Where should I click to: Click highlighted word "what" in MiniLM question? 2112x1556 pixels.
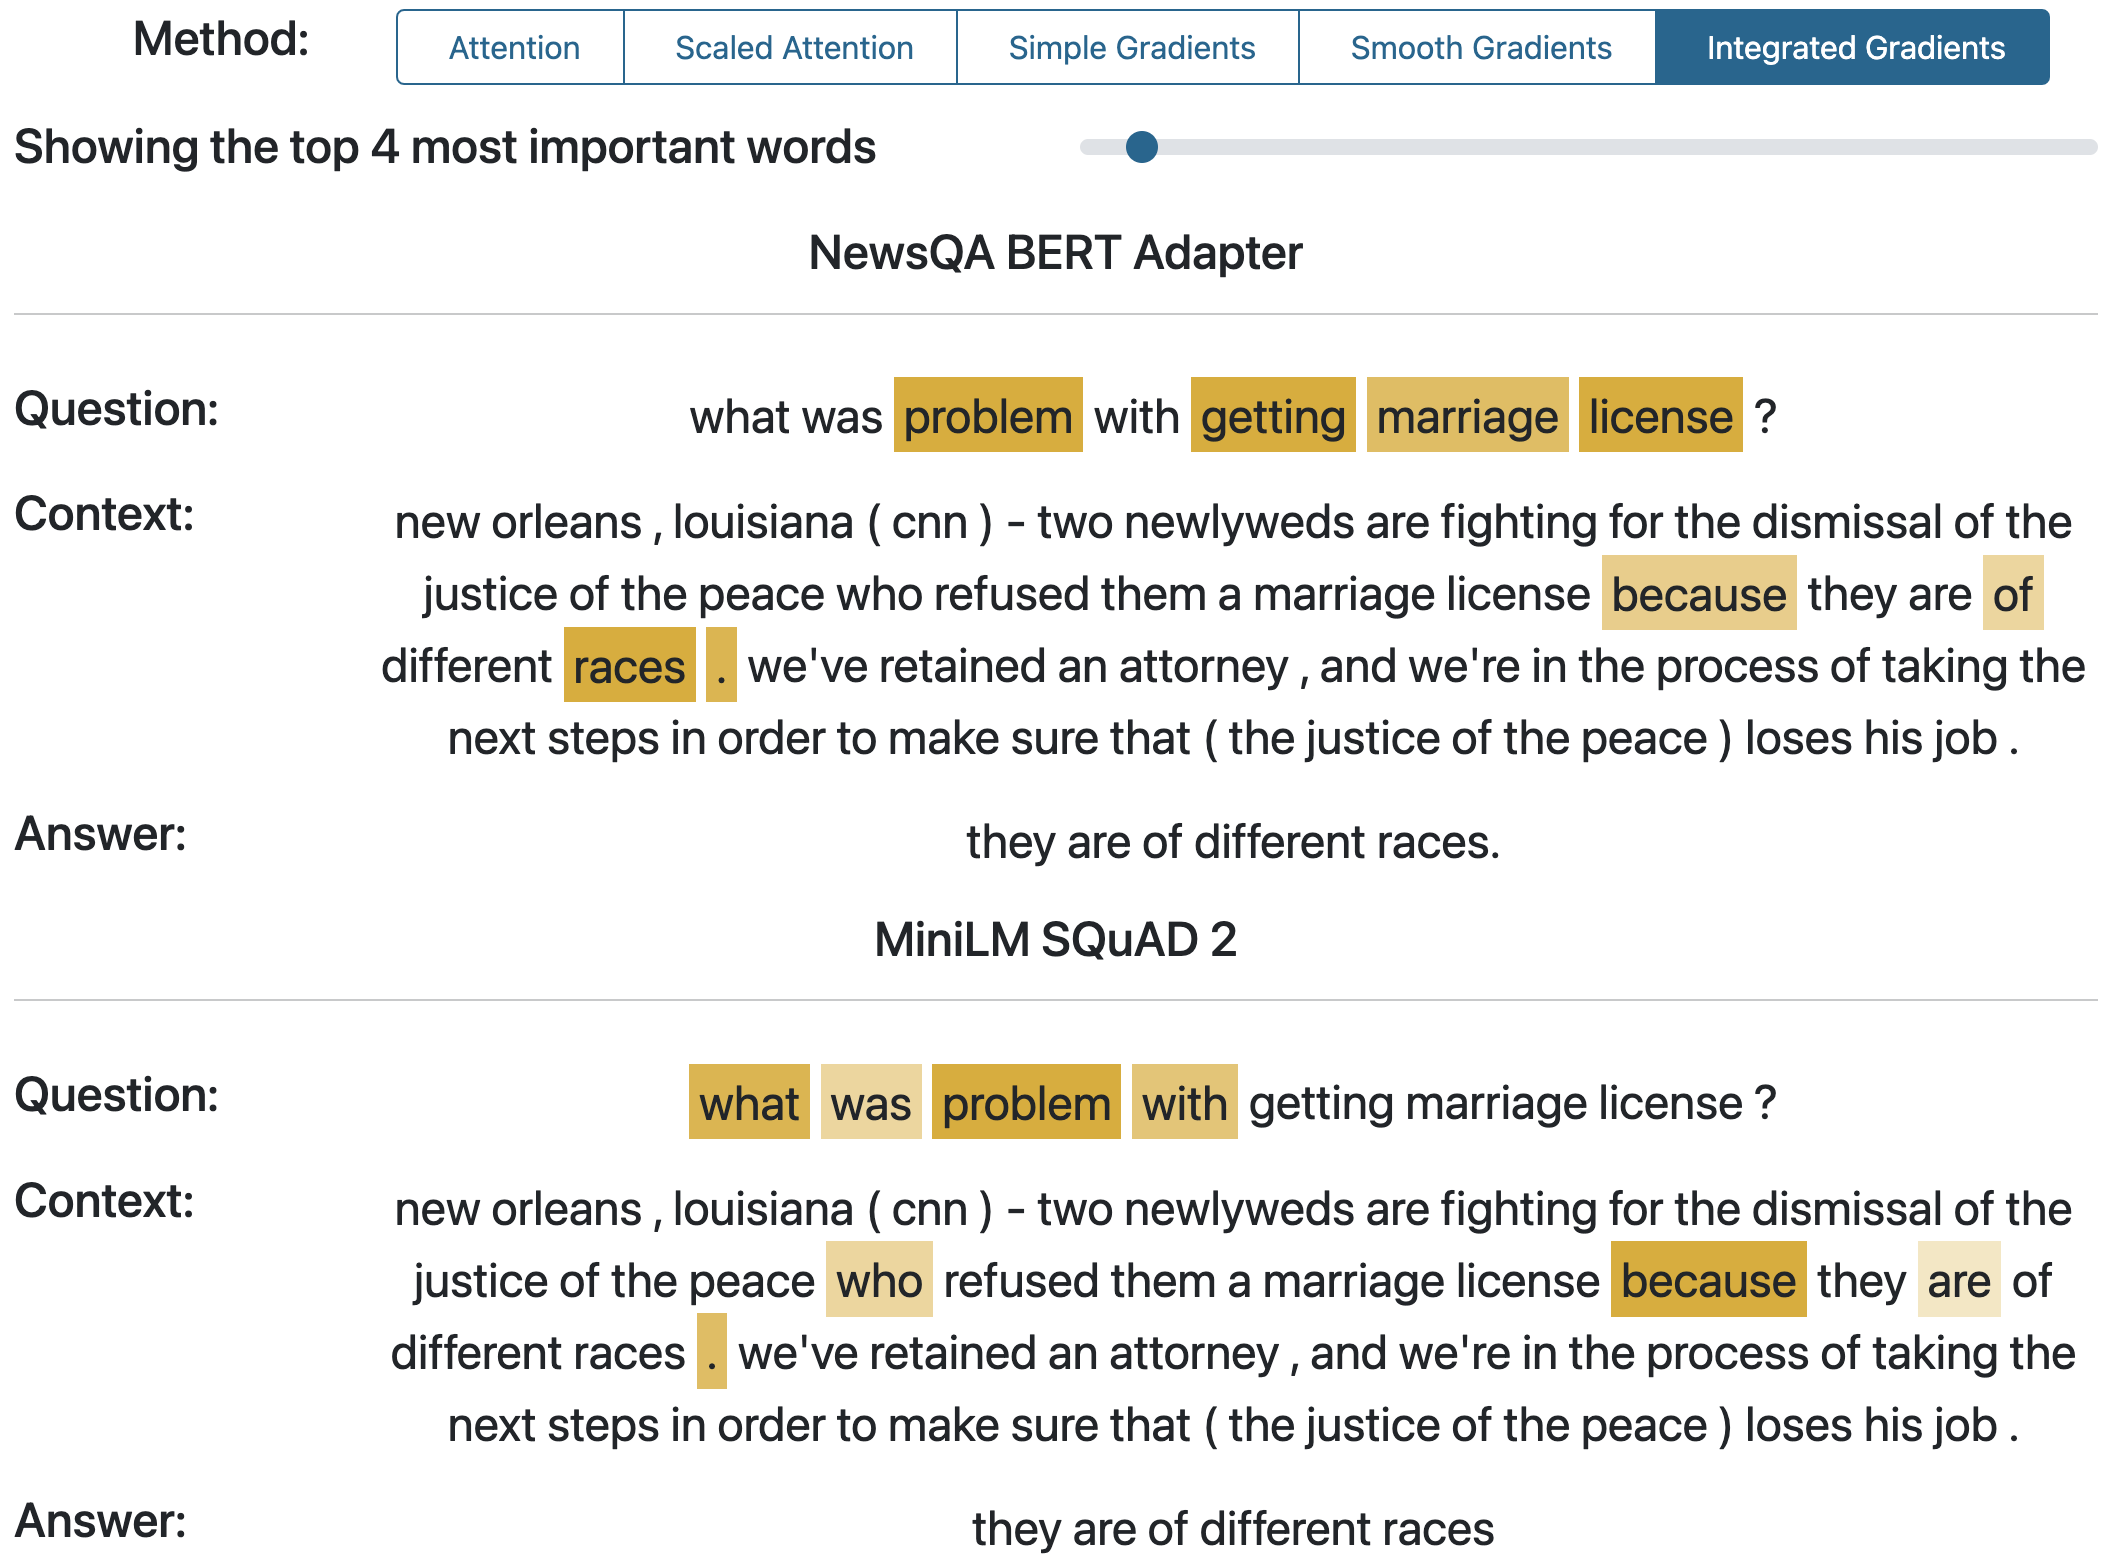(x=749, y=1103)
